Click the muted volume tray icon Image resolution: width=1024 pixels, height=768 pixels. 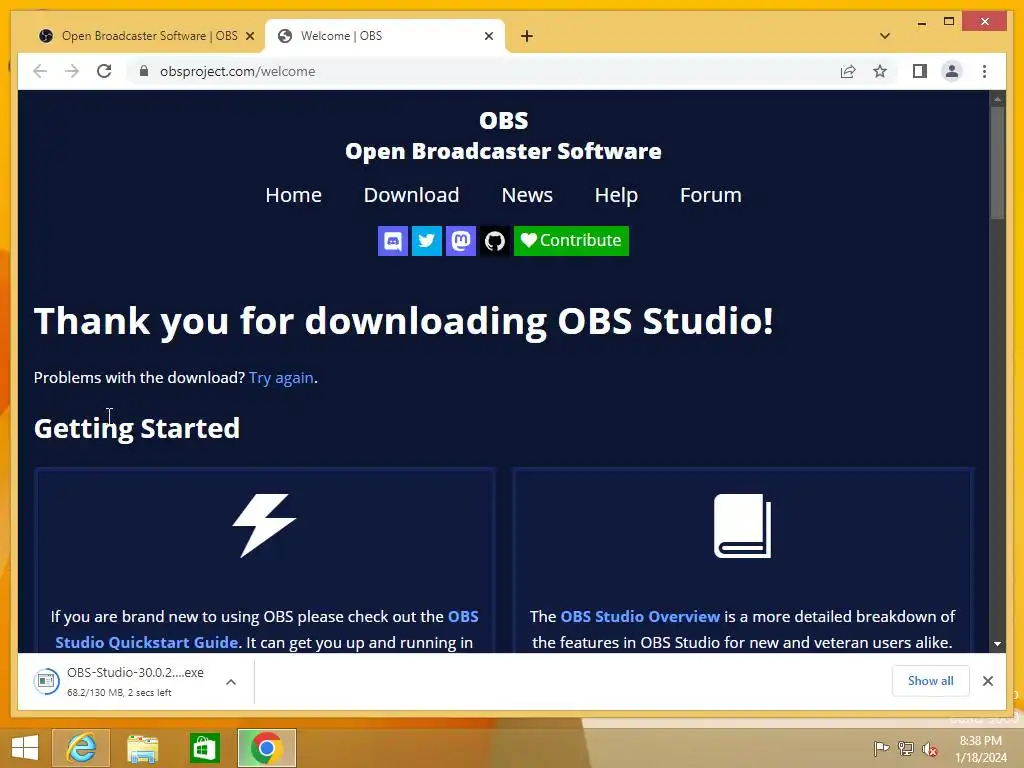[929, 748]
